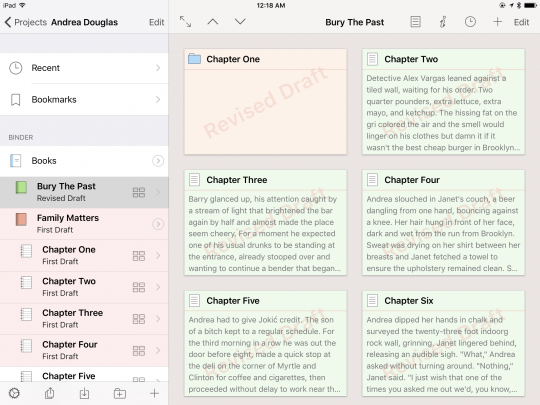540x405 pixels.
Task: Select the Books binder item
Action: (84, 161)
